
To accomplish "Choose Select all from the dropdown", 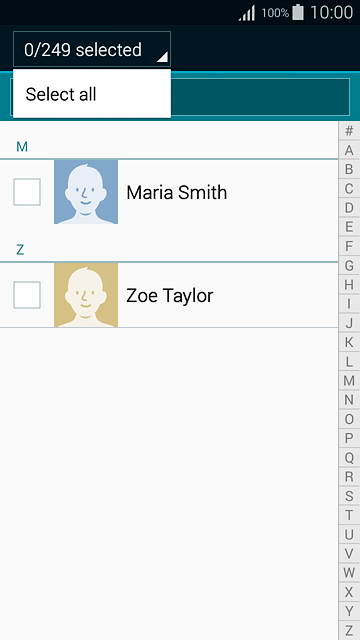I will 92,94.
